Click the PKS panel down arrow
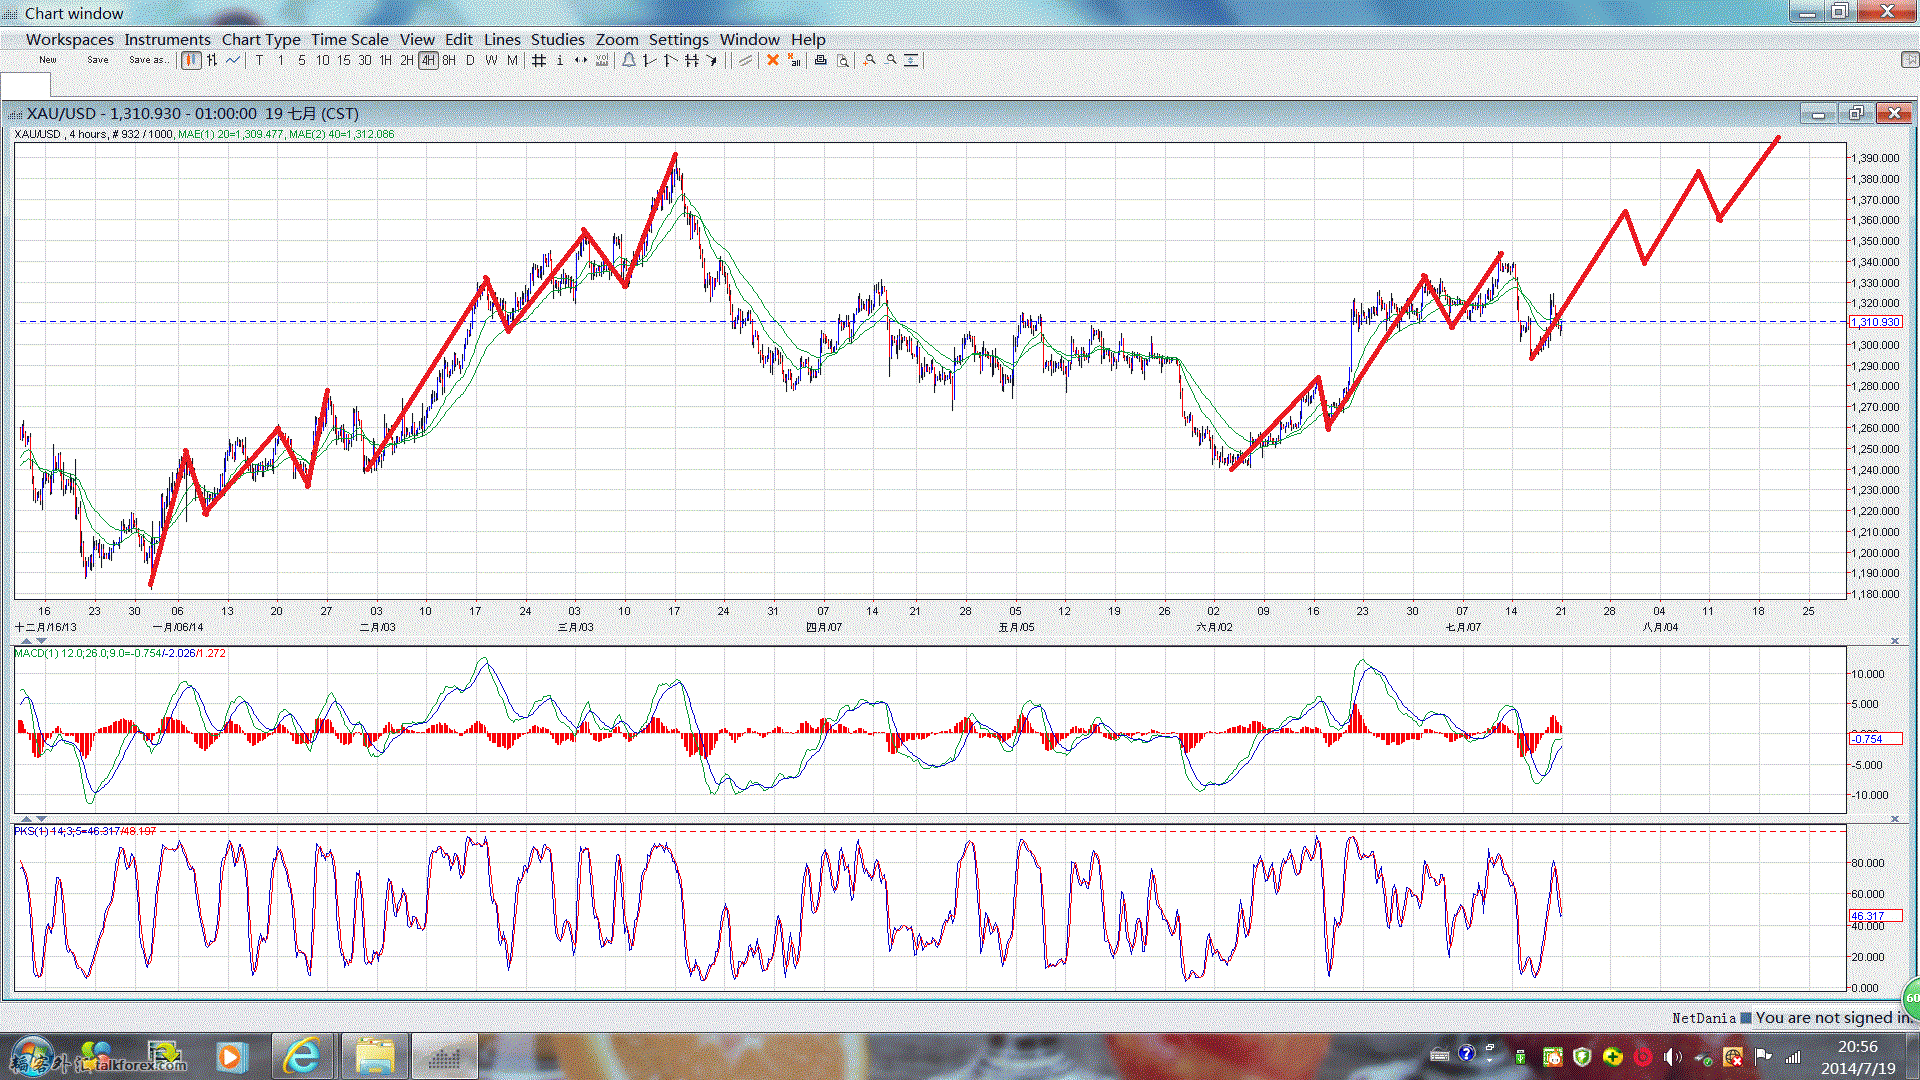1920x1080 pixels. tap(41, 818)
